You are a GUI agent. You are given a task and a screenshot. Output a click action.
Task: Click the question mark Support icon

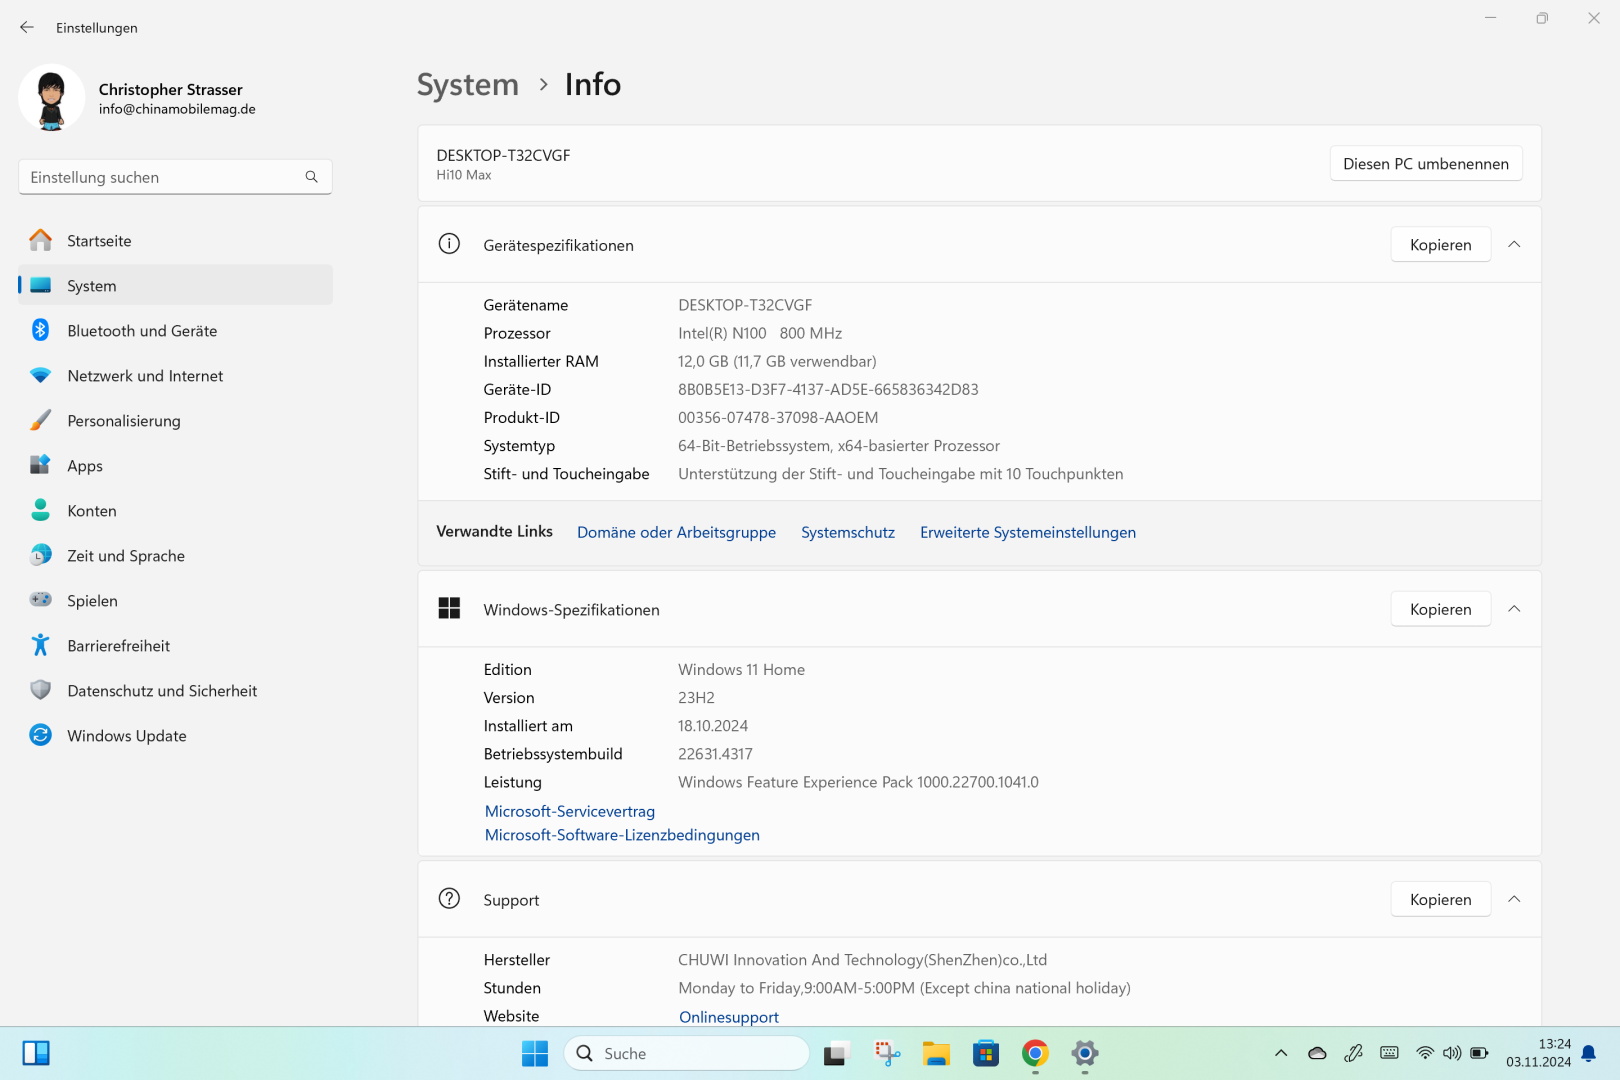[449, 898]
